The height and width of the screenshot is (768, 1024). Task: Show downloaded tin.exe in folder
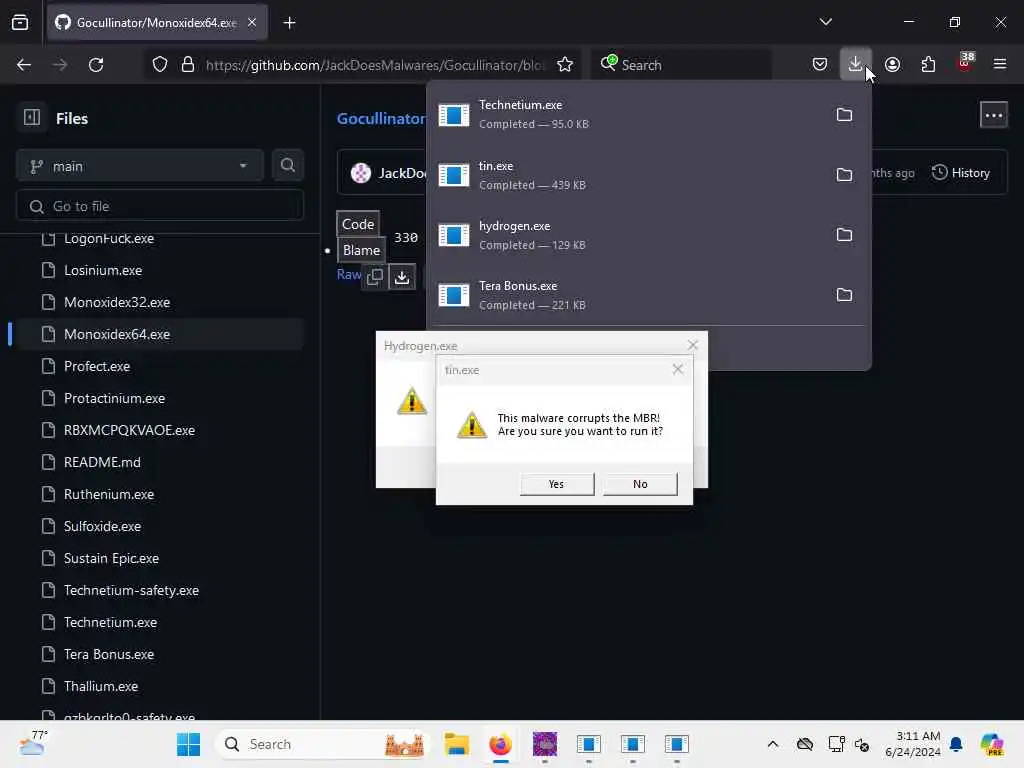tap(844, 175)
